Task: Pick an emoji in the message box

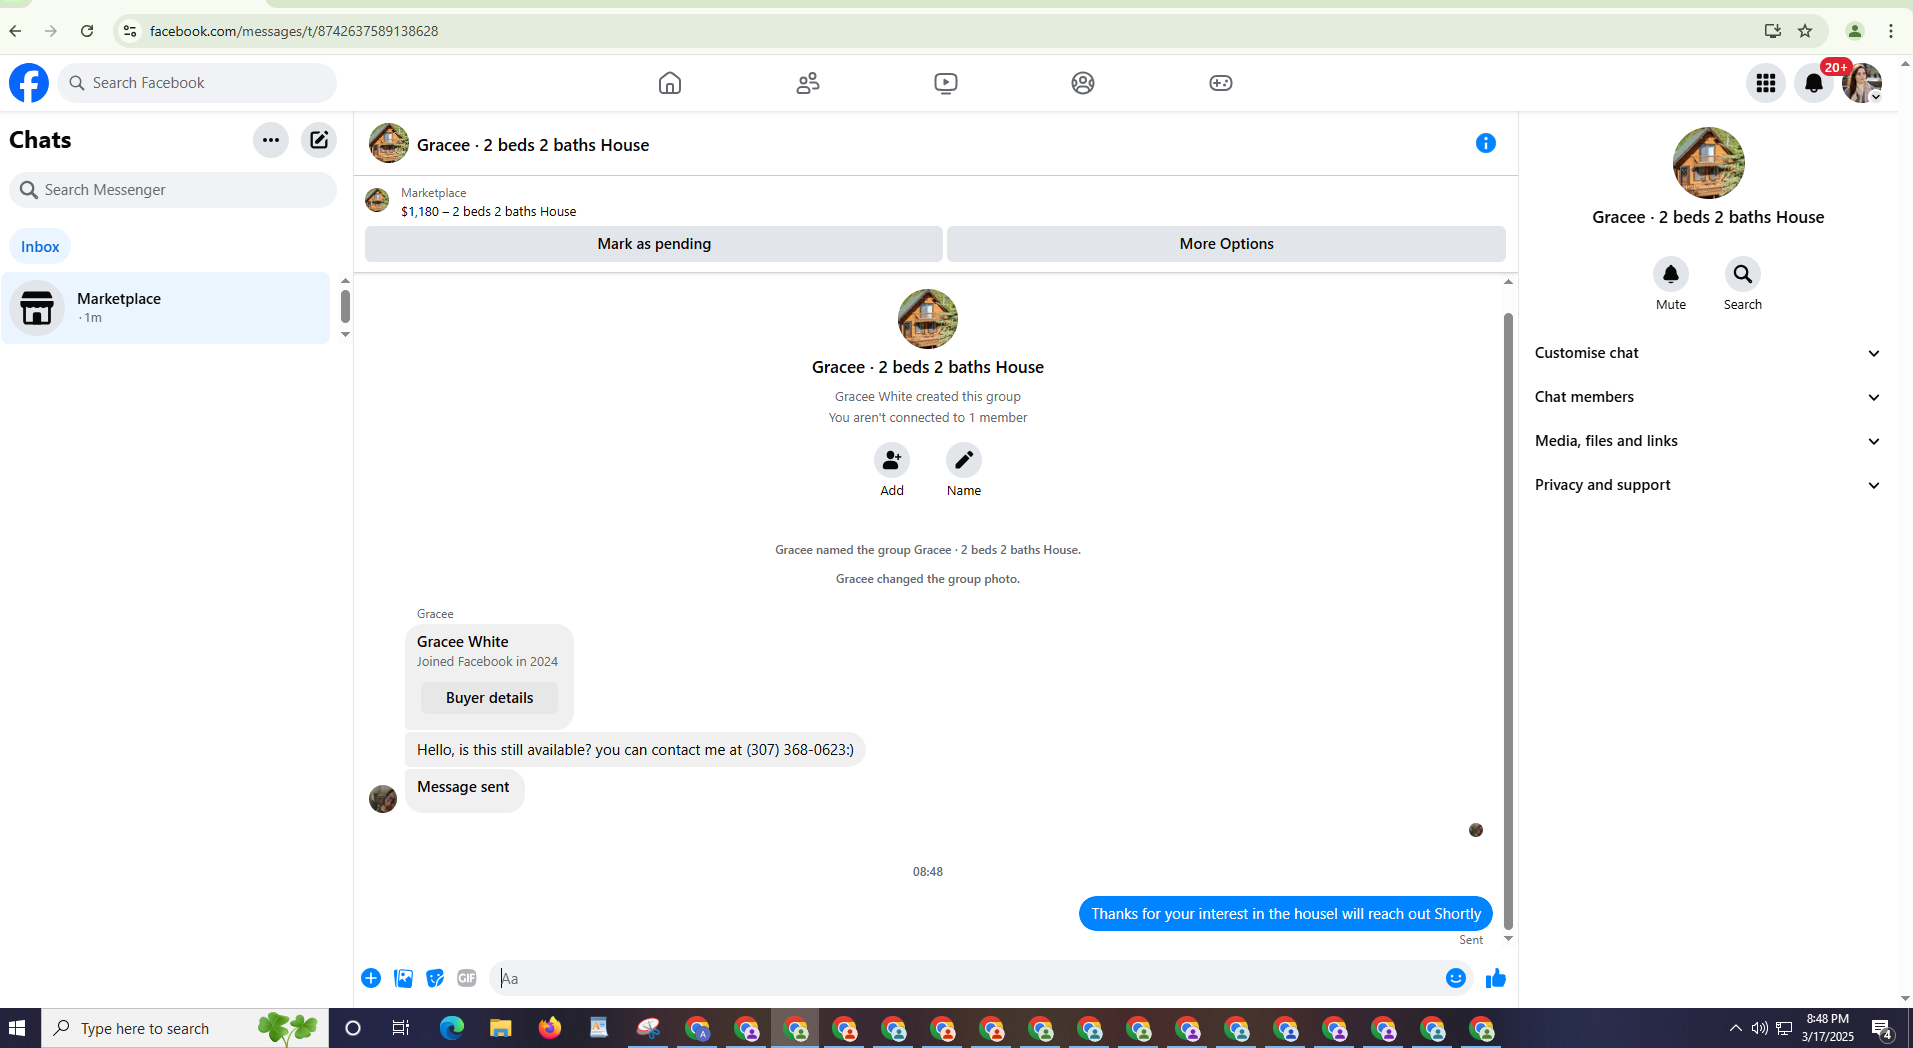Action: click(1456, 978)
